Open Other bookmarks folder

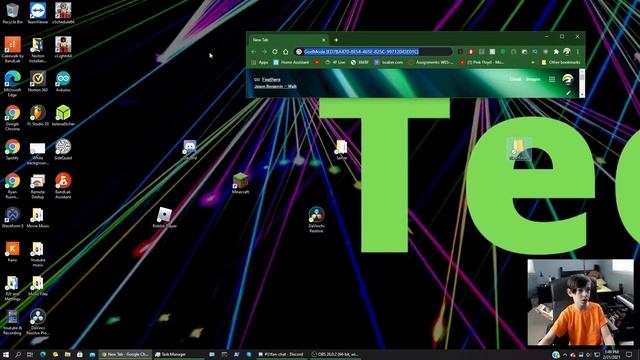[x=561, y=62]
